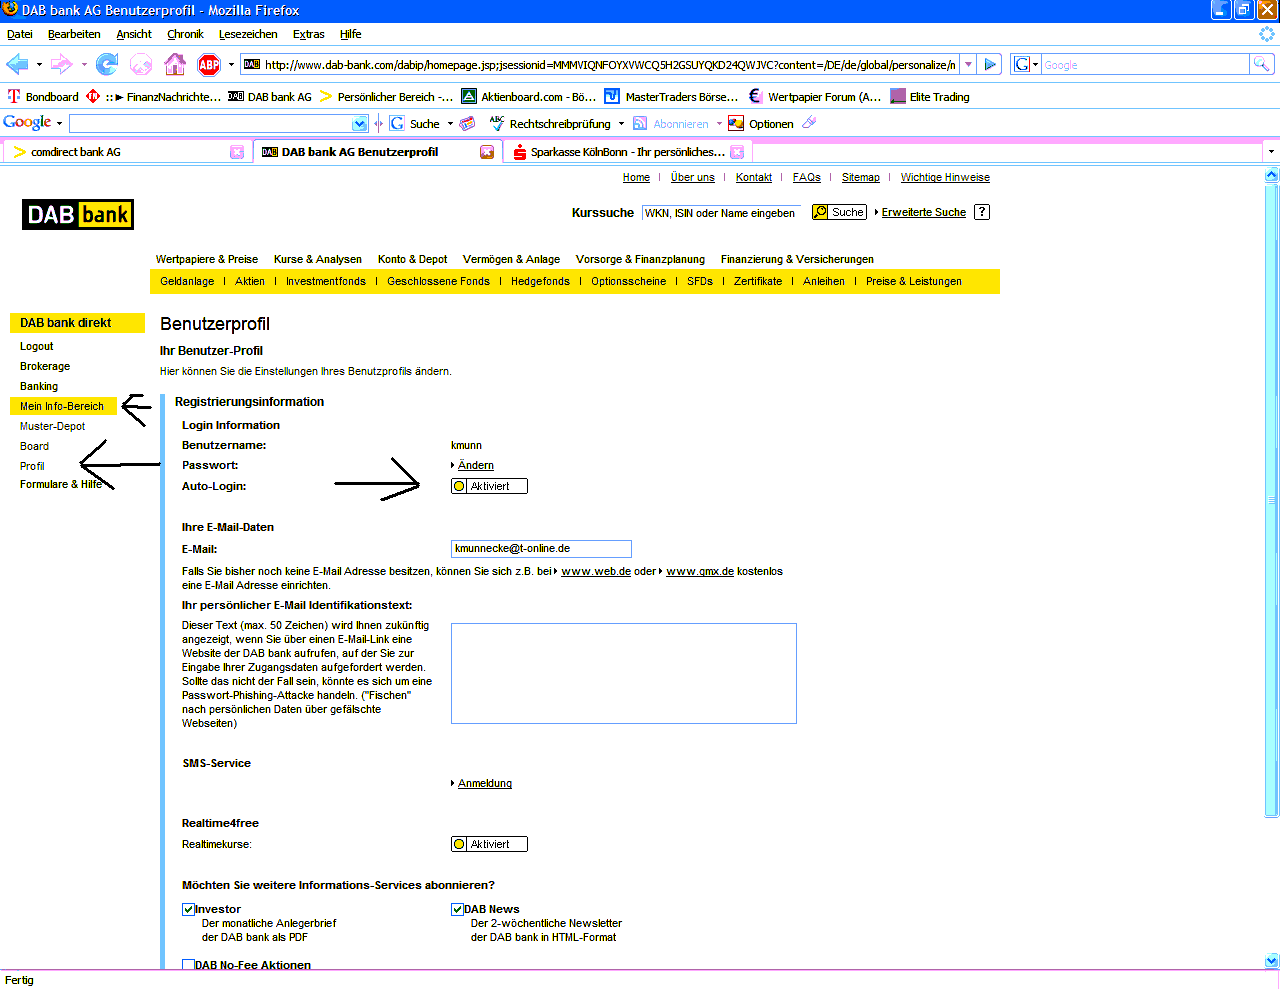Click the scrollbar up arrow
This screenshot has height=990, width=1280.
pyautogui.click(x=1272, y=175)
